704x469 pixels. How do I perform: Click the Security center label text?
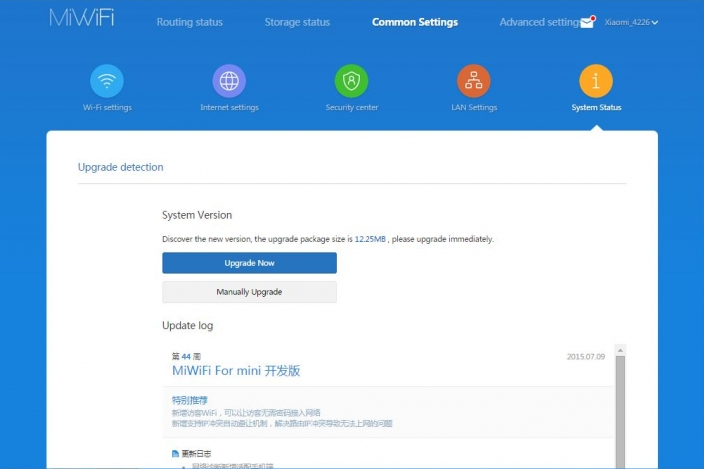(x=352, y=107)
